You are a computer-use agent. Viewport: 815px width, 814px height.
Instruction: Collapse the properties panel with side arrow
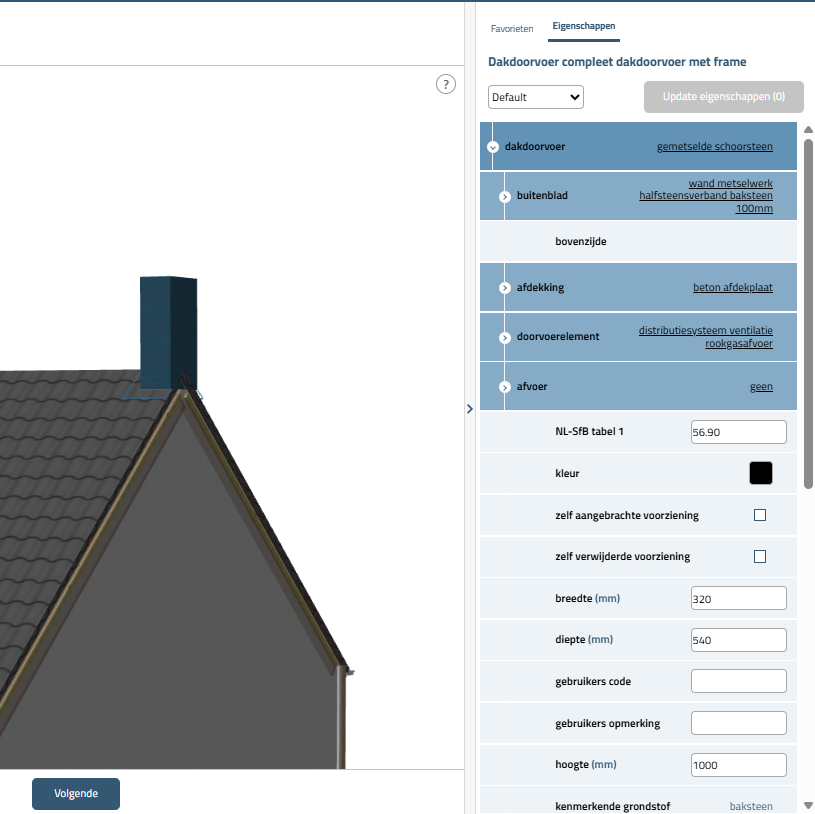[x=470, y=408]
